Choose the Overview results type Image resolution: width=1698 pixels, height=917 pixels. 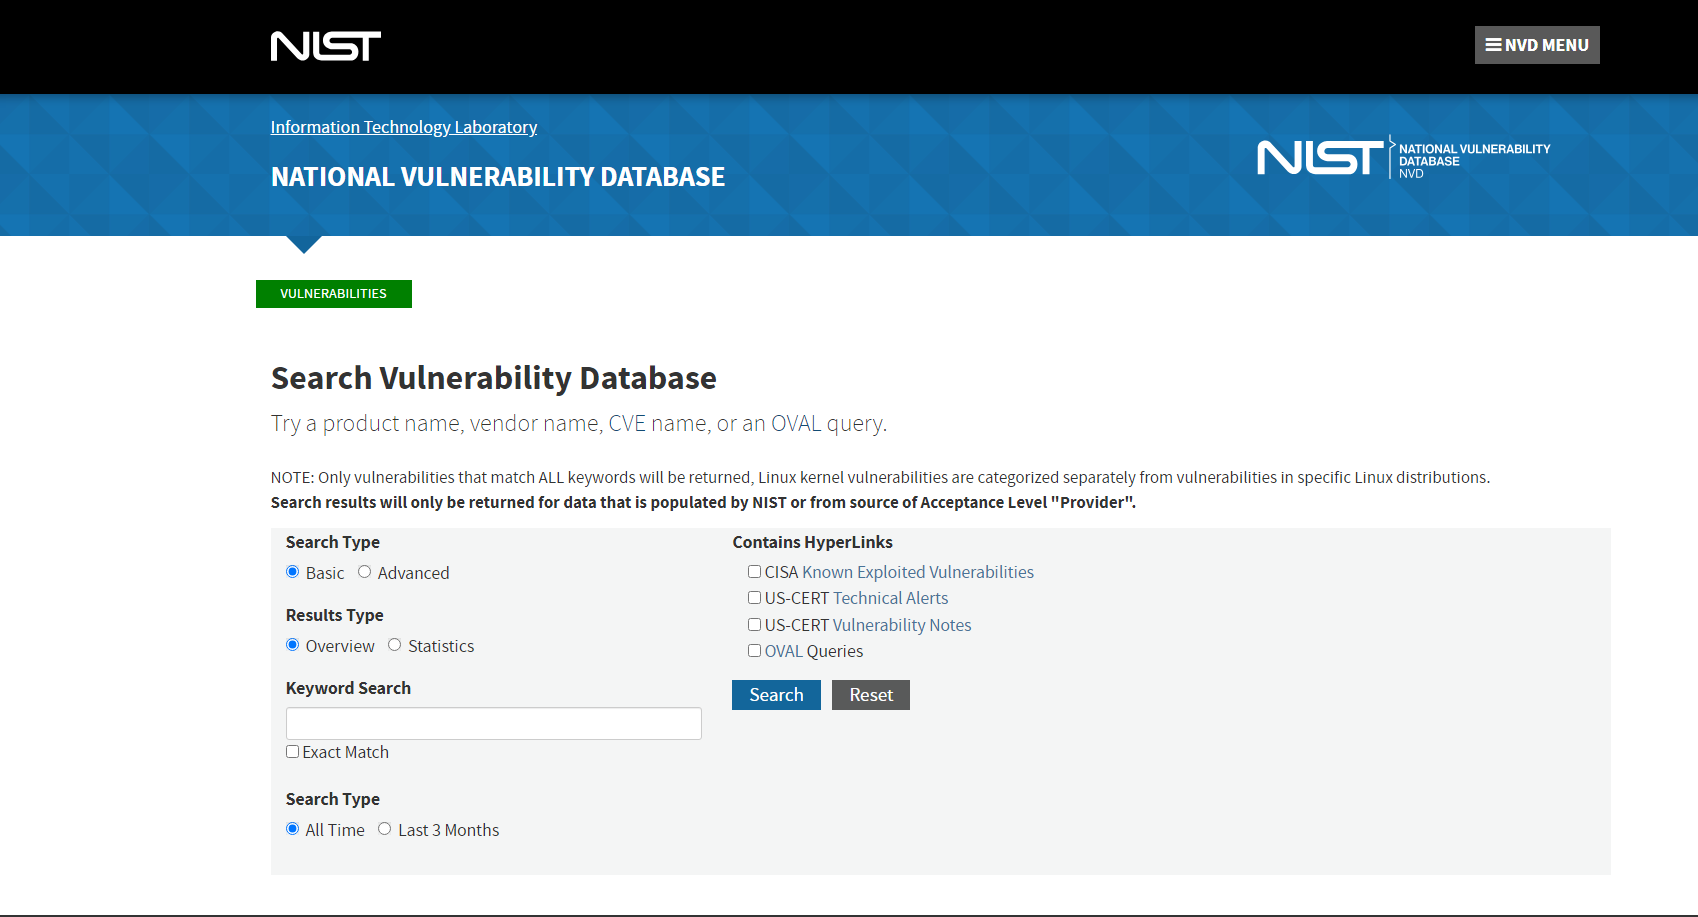pos(293,645)
